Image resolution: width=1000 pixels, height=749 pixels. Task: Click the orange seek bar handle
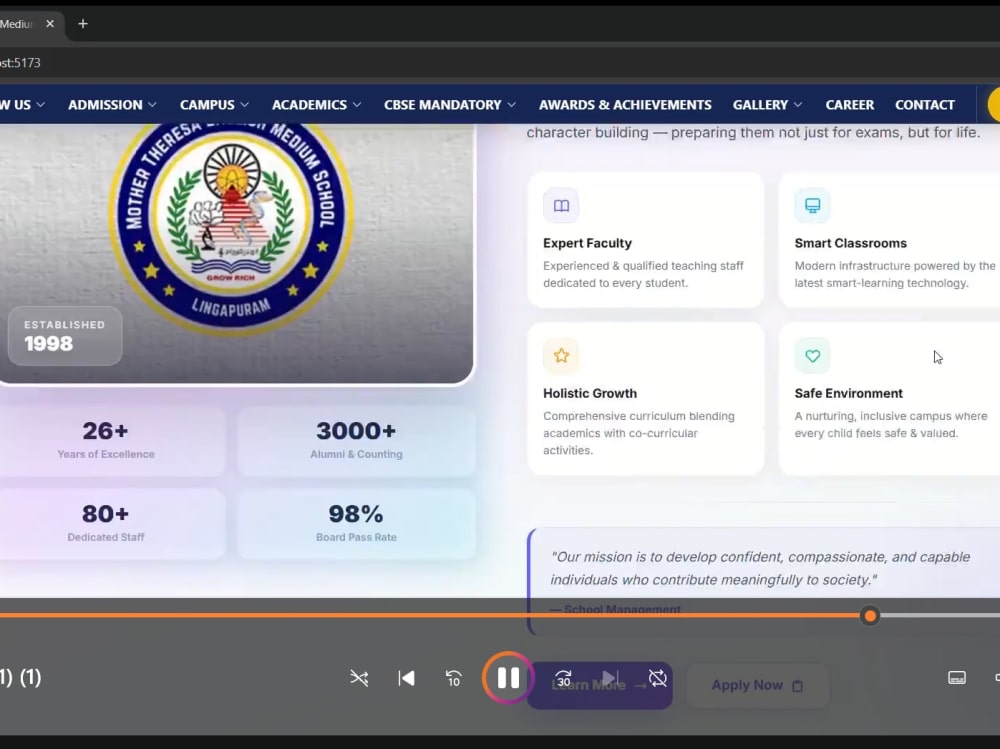870,616
